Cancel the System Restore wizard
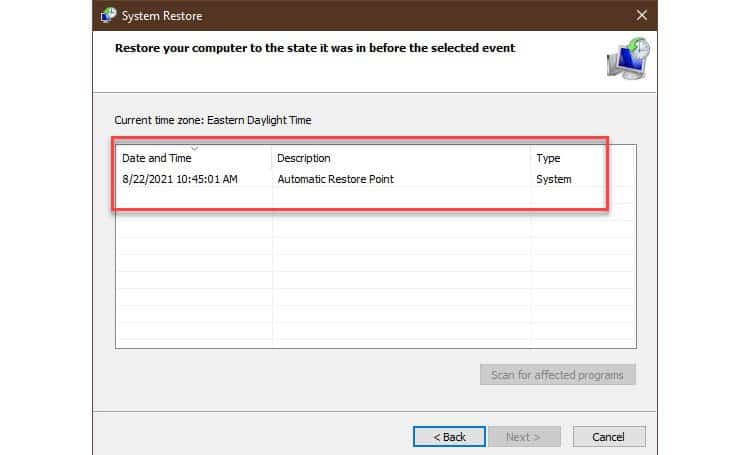Screen dimensions: 750x455 pos(609,437)
